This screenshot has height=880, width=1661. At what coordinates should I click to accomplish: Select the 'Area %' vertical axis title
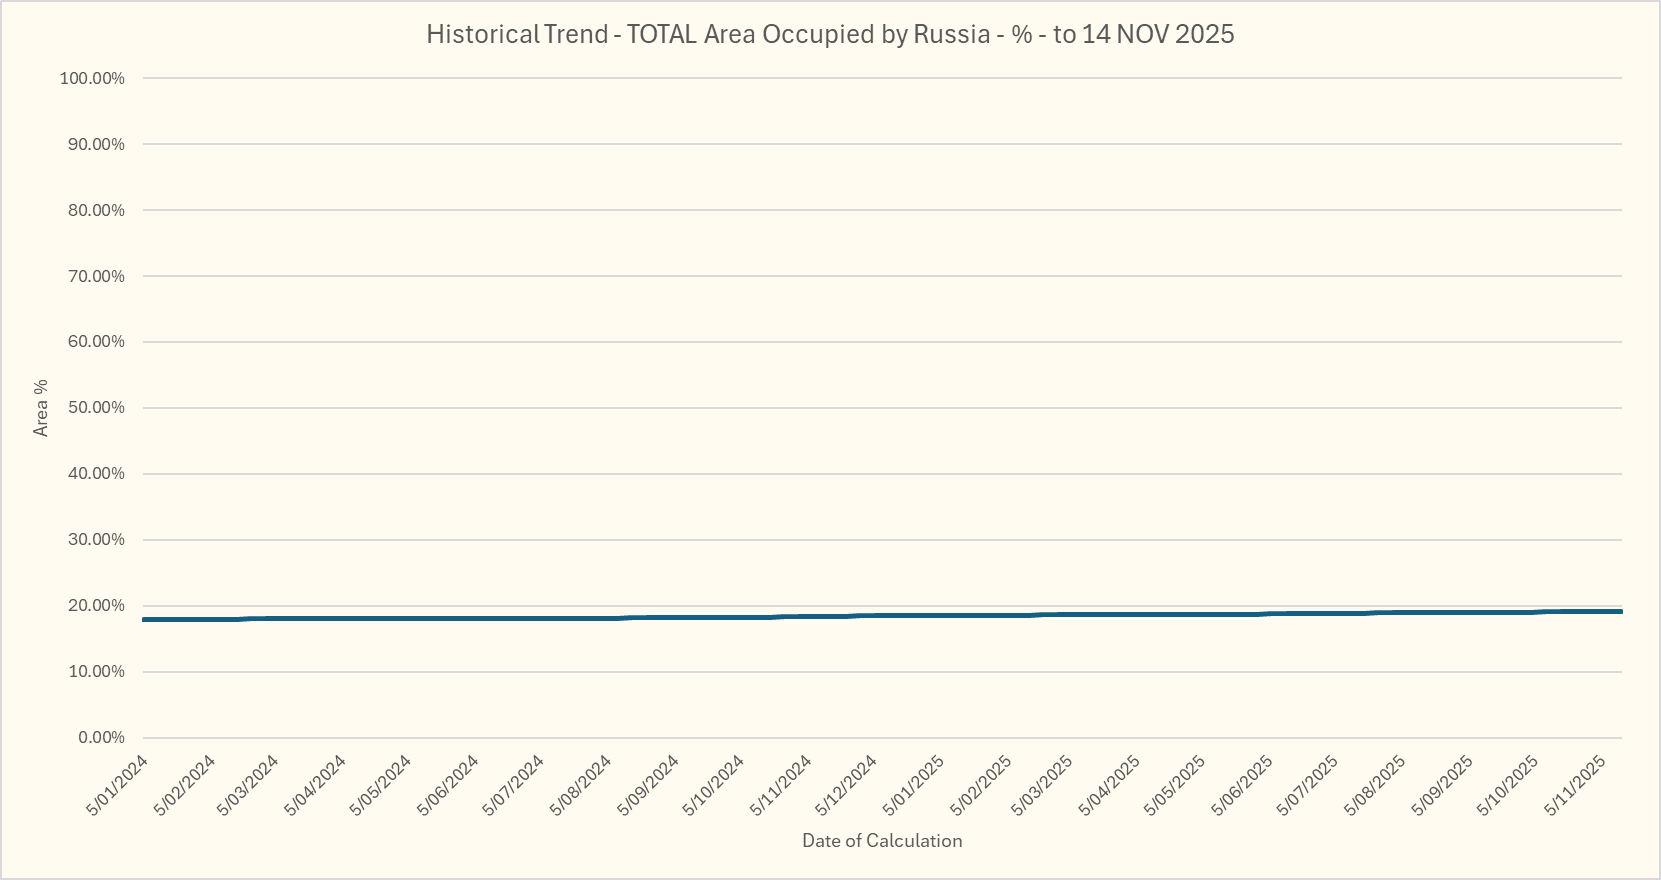pyautogui.click(x=41, y=408)
